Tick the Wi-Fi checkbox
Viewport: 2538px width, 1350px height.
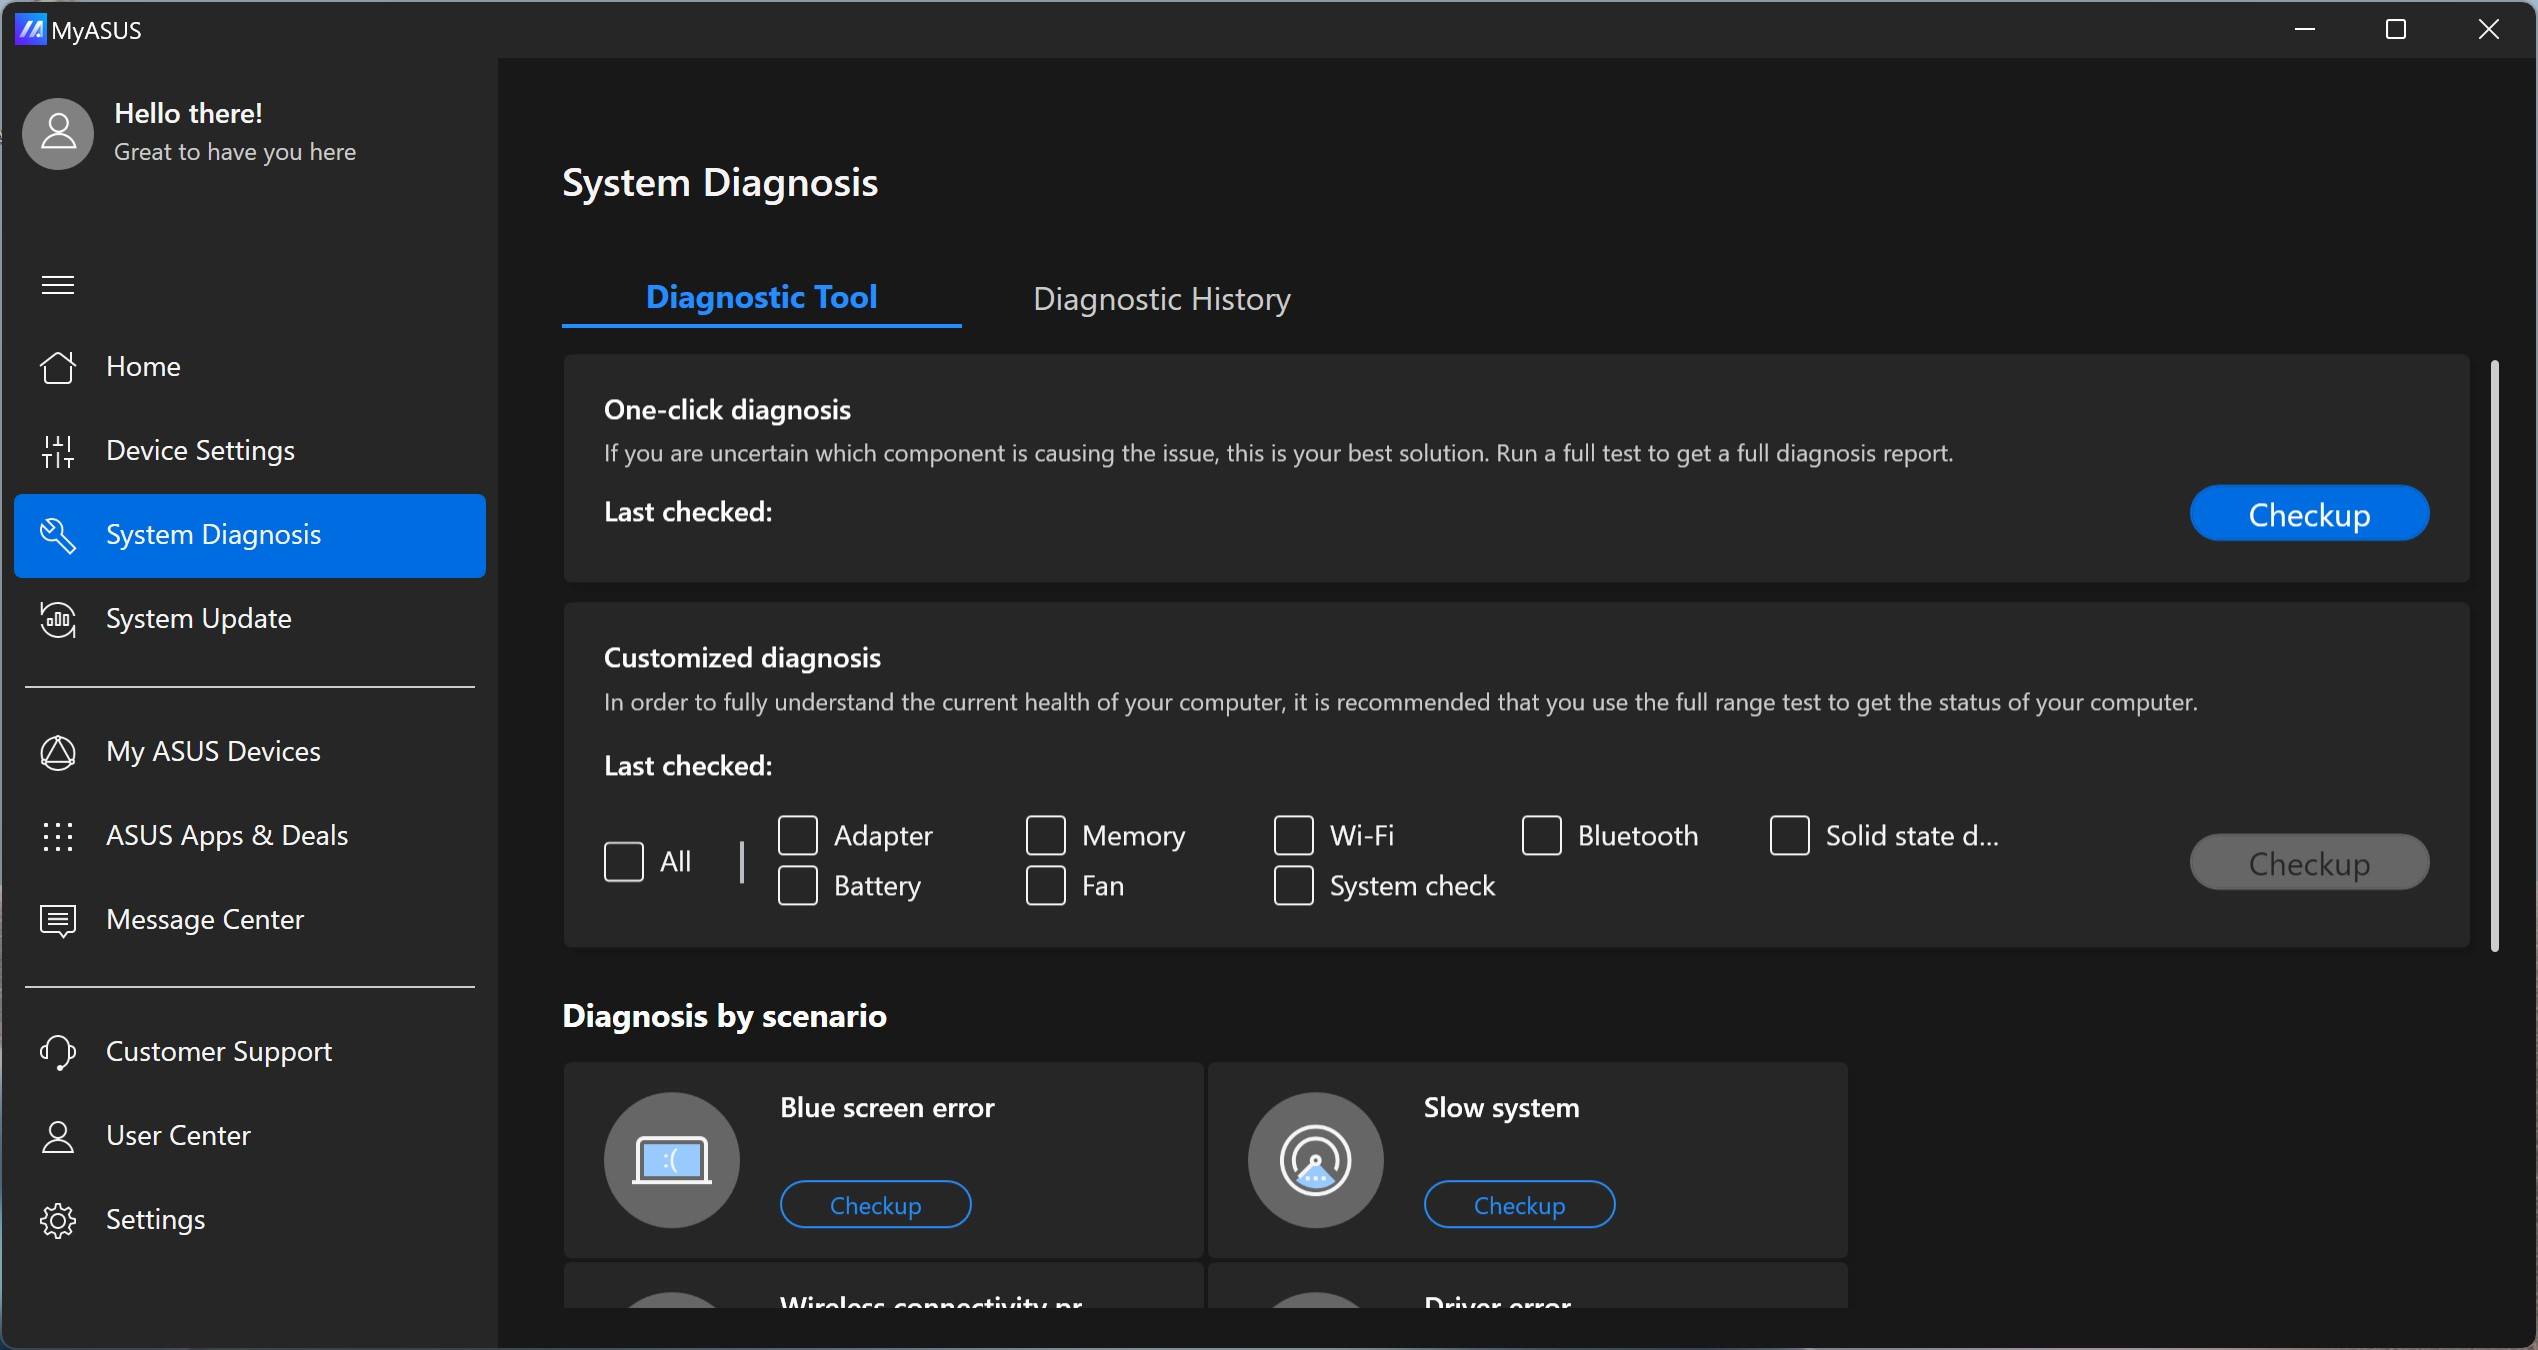click(x=1294, y=835)
